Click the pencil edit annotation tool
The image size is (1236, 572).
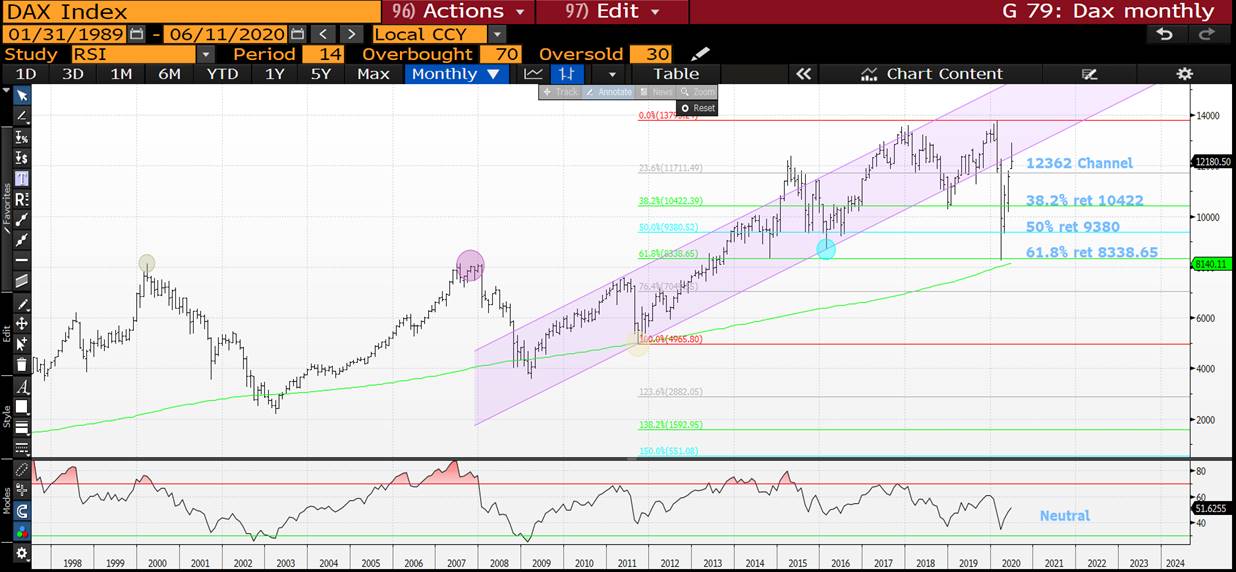[x=22, y=303]
